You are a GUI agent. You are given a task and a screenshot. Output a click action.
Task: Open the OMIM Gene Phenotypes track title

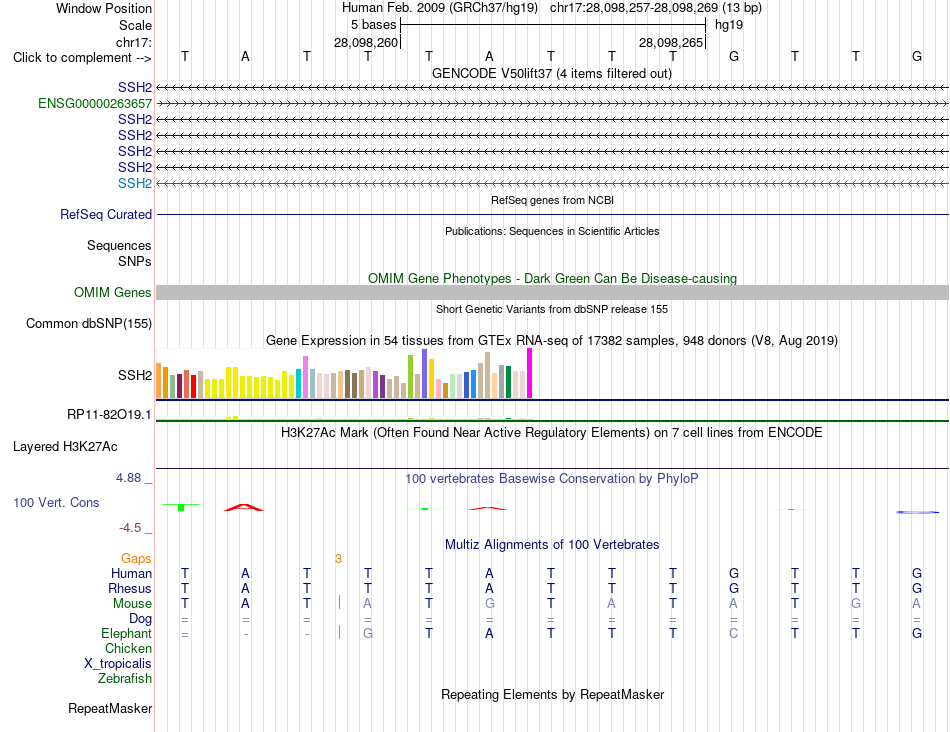tap(552, 278)
